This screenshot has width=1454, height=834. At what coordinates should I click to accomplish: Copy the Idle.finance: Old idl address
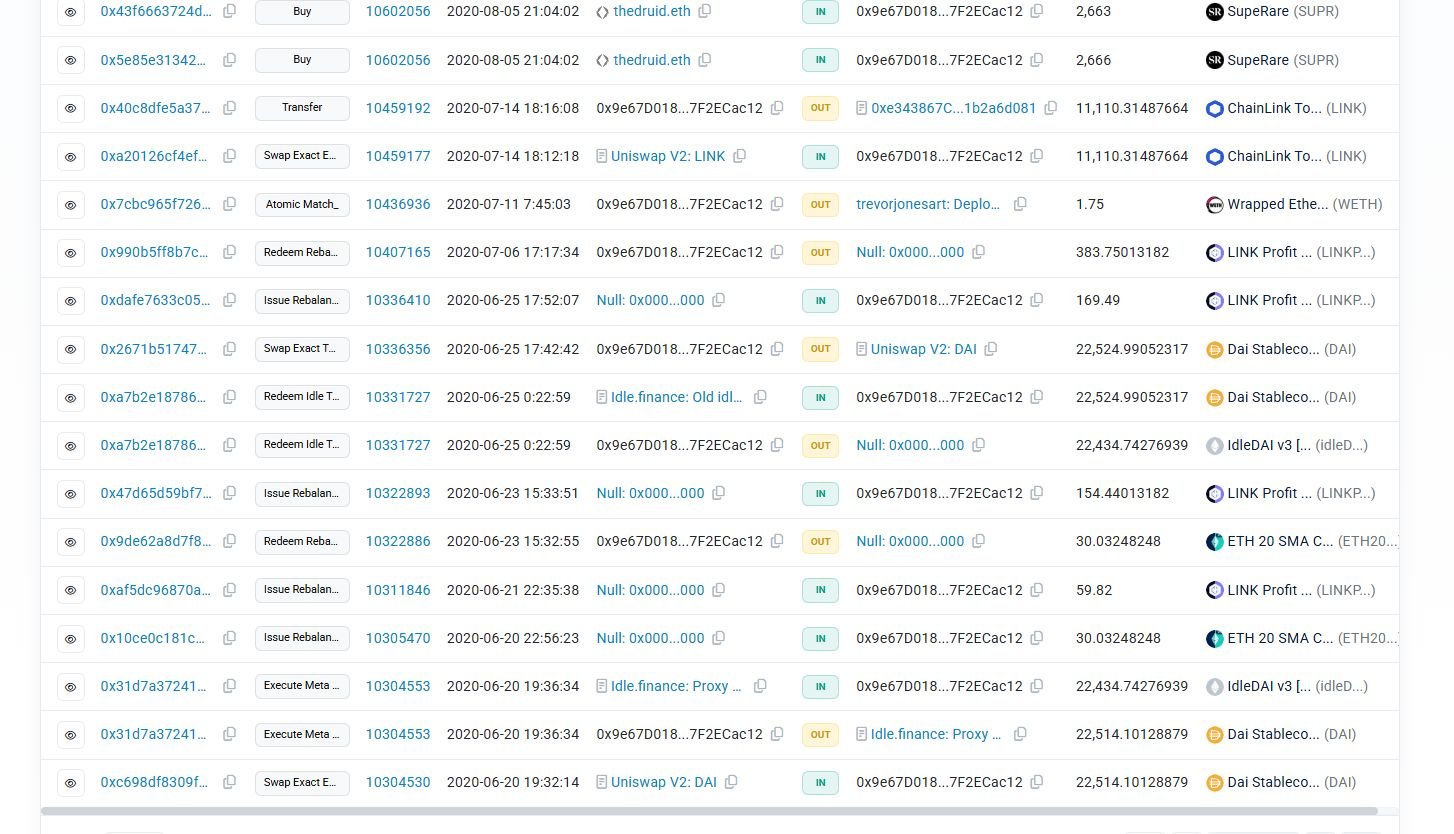point(760,397)
